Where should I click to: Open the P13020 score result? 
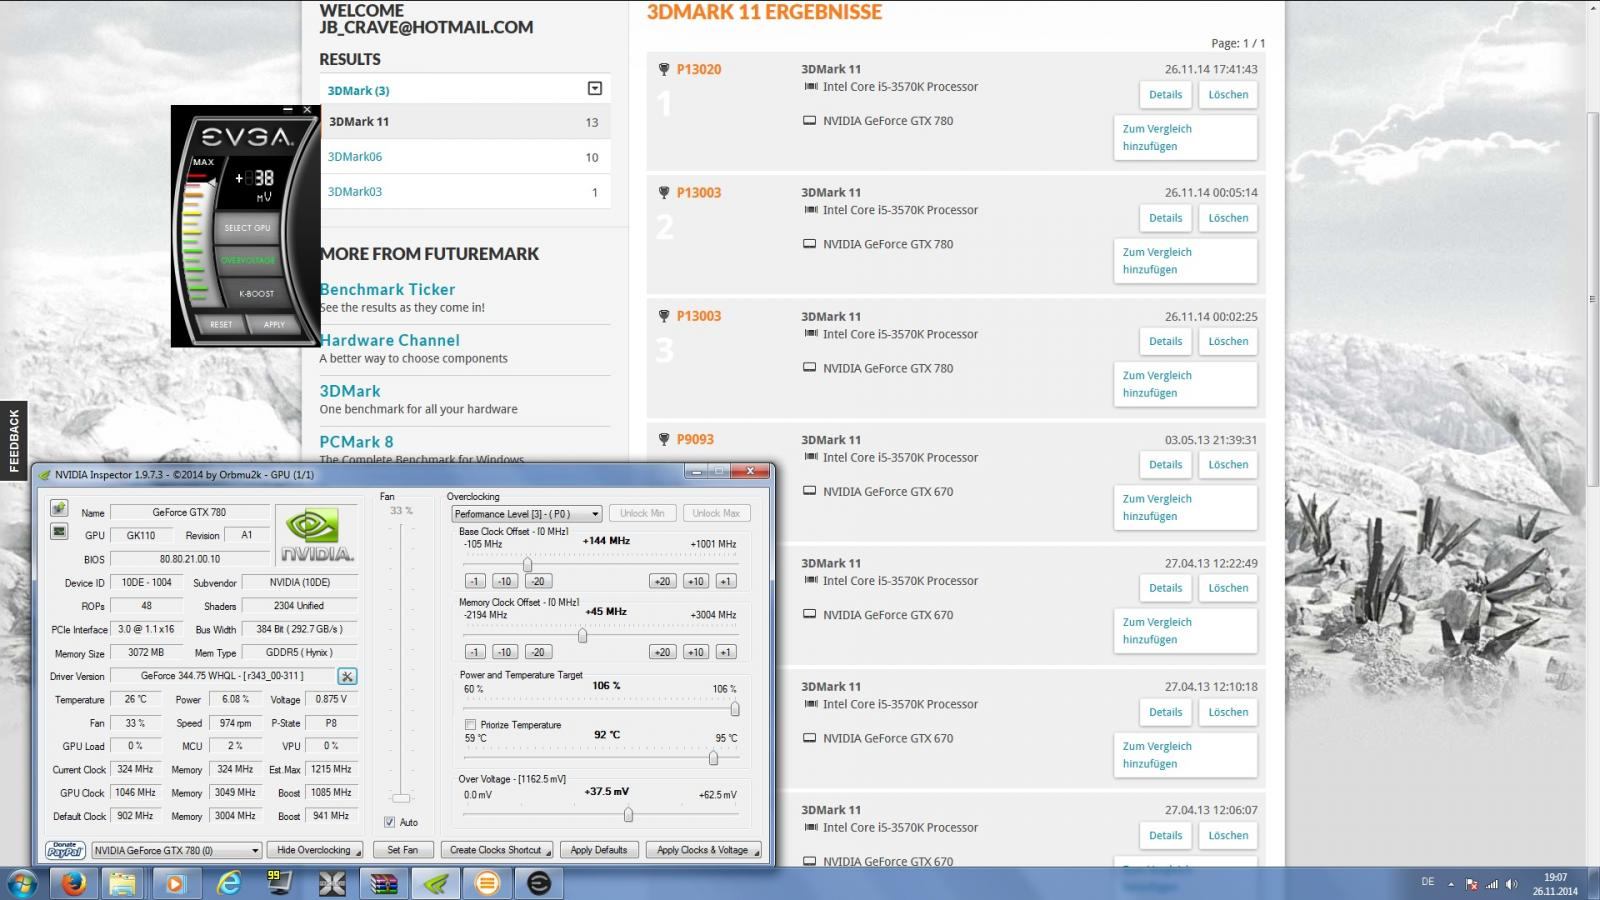[x=698, y=69]
